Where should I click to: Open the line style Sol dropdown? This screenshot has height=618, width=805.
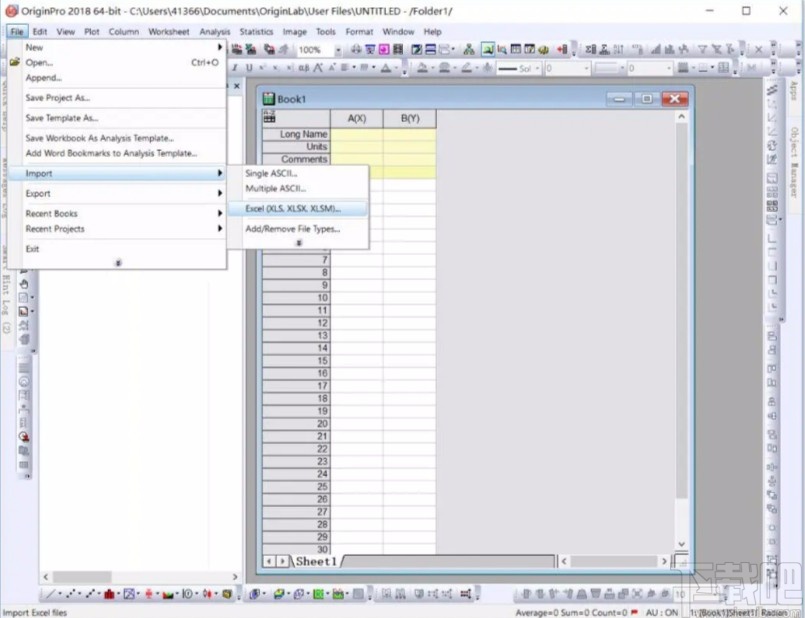tap(538, 68)
